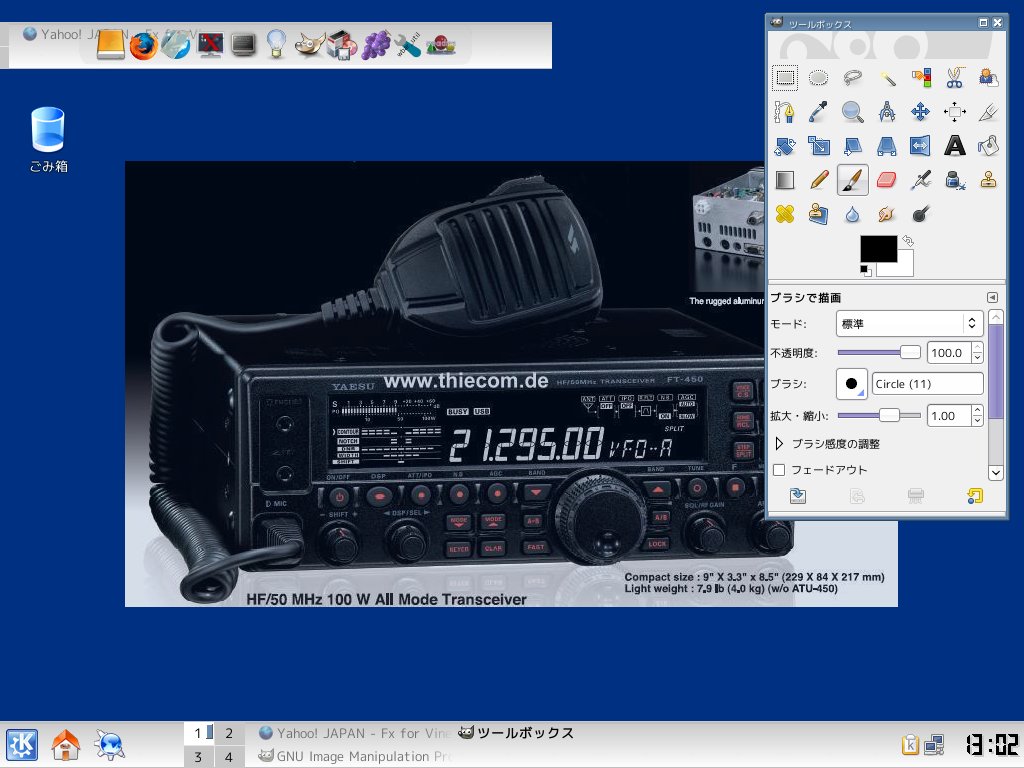This screenshot has height=768, width=1024.
Task: Switch to the Yahoo! JAPAN browser taskbar entry
Action: [x=350, y=732]
